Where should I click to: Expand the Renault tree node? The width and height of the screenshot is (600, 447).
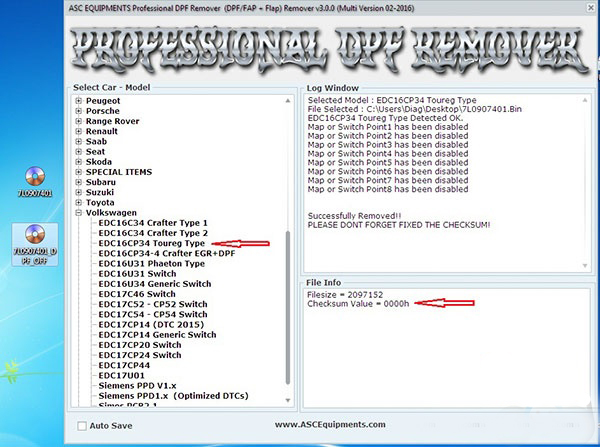pyautogui.click(x=78, y=131)
